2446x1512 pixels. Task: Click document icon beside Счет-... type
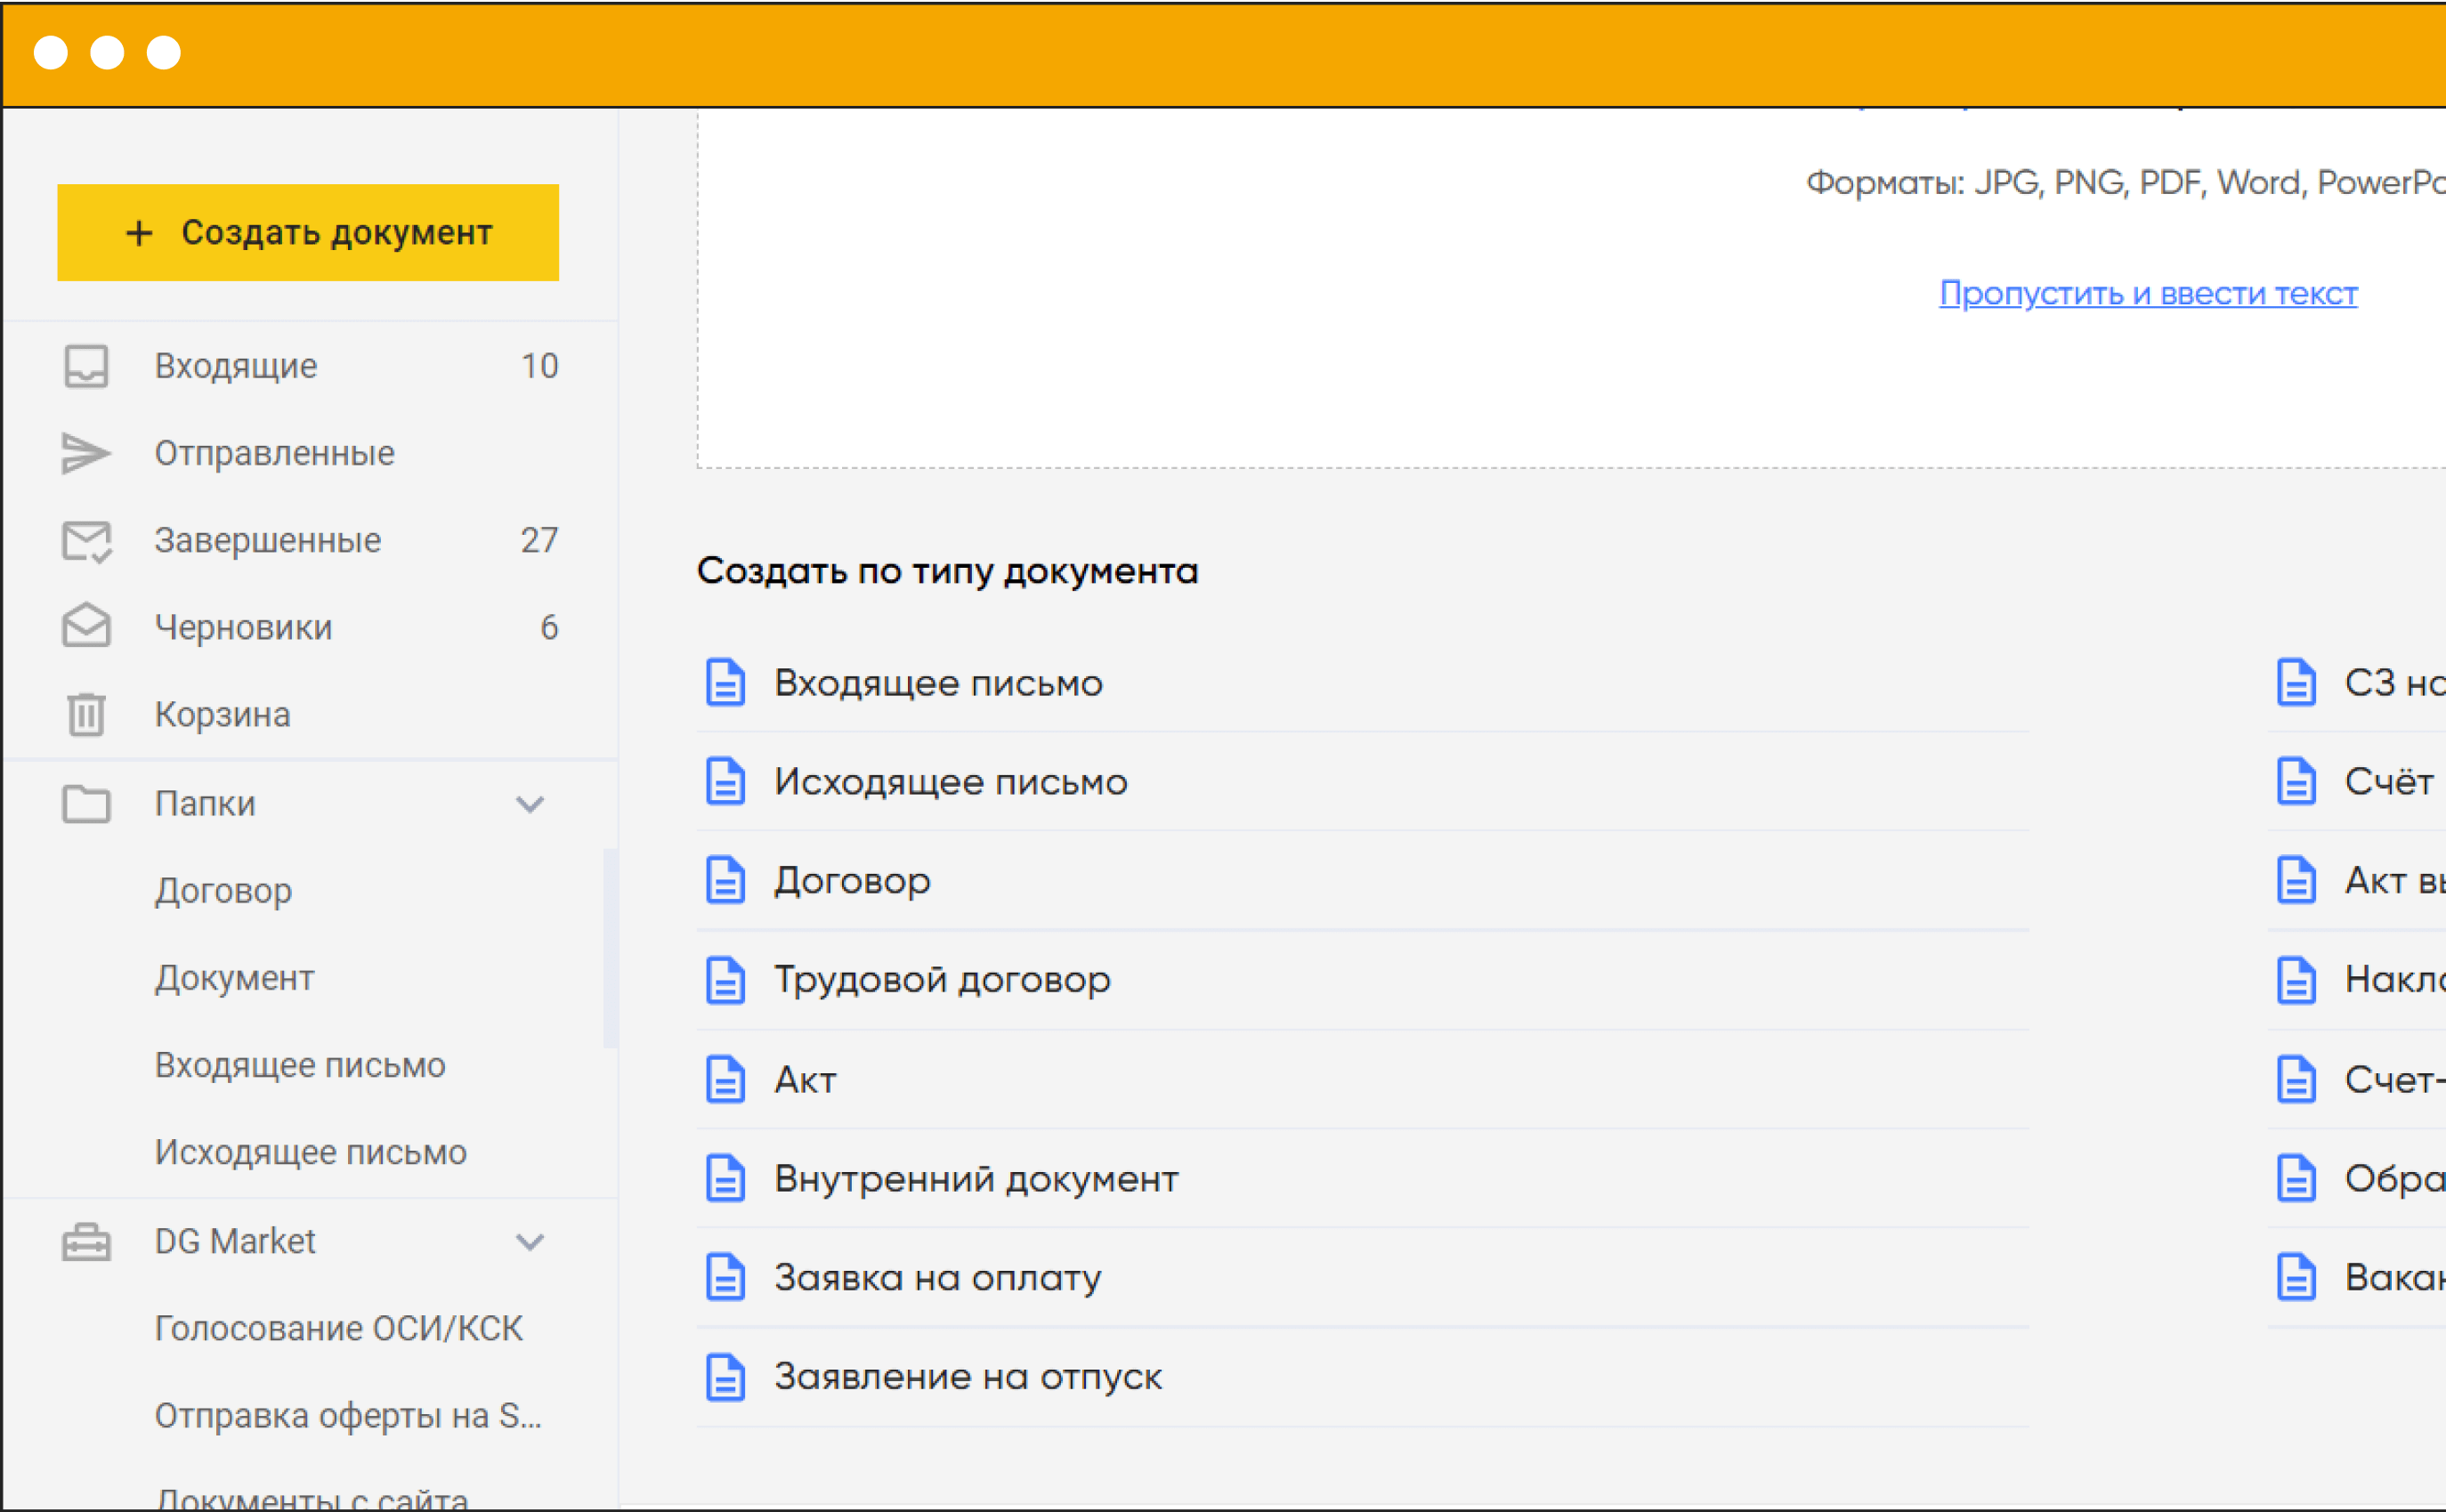coord(2296,1079)
